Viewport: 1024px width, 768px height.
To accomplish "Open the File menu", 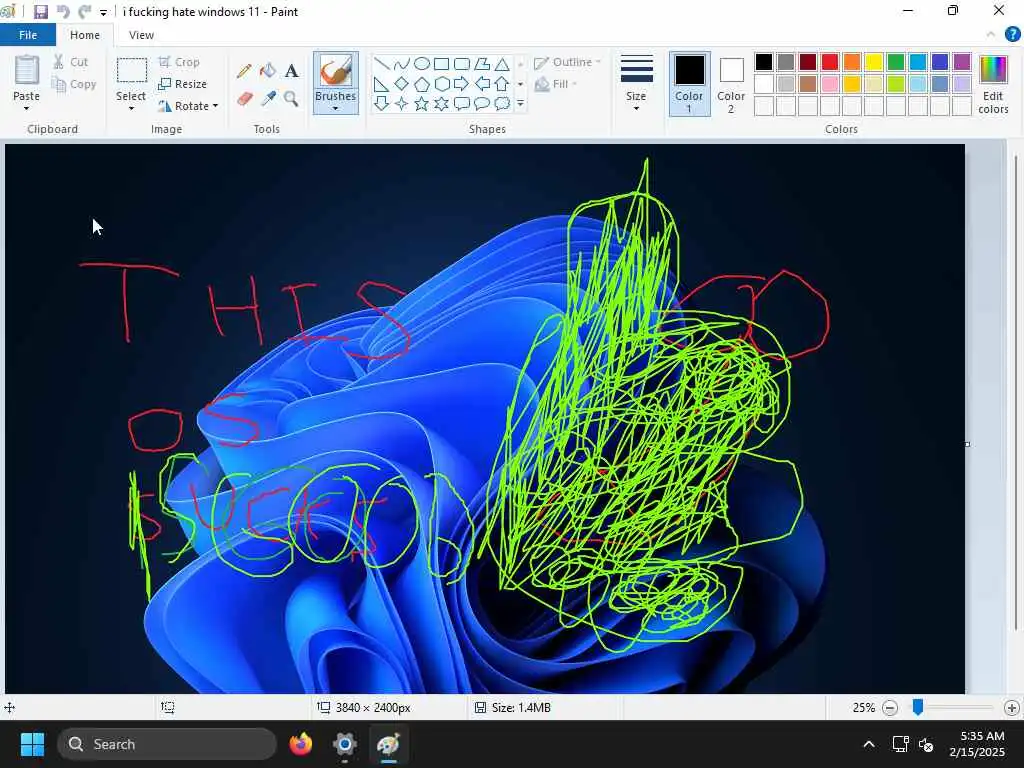I will [28, 35].
